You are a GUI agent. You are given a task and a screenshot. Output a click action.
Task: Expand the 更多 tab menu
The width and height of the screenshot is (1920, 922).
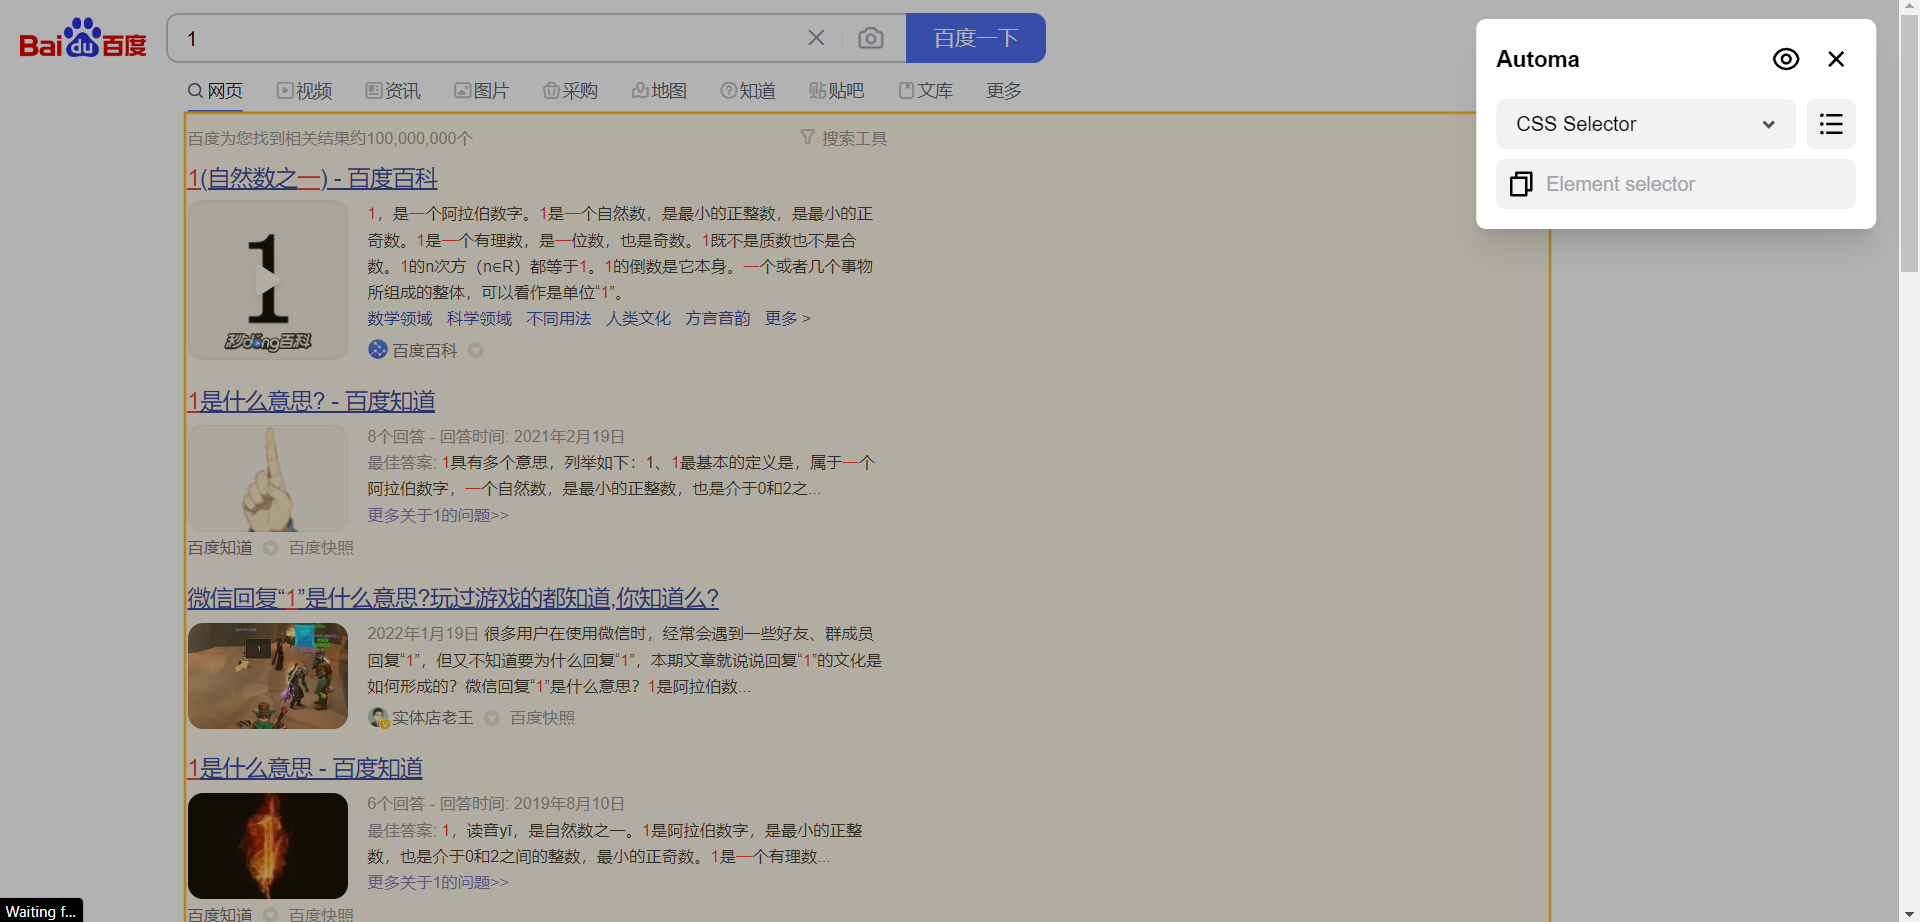(x=1003, y=90)
